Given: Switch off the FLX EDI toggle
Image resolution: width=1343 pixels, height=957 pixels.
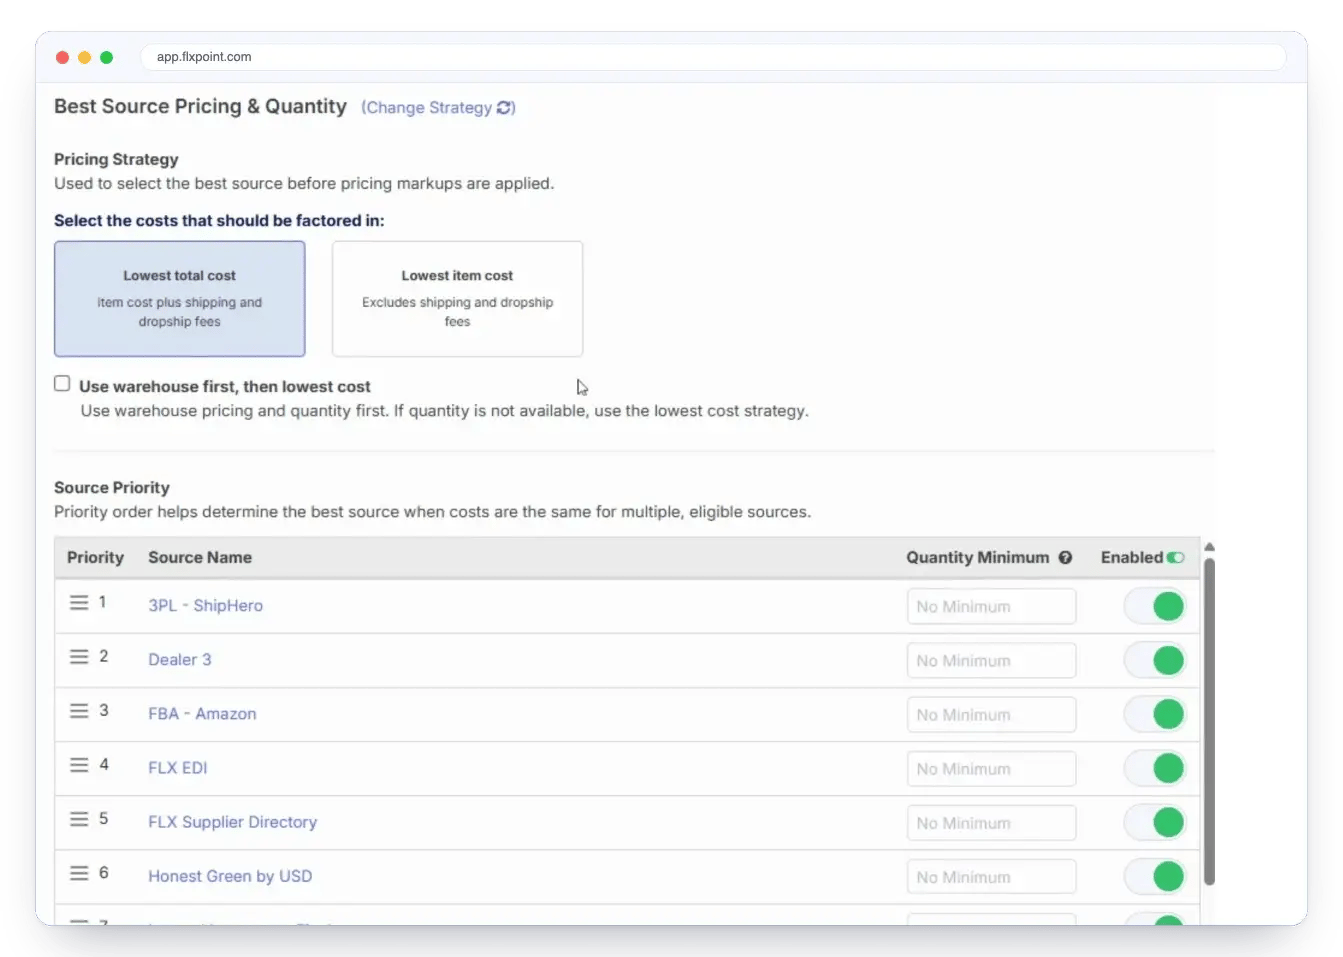Looking at the screenshot, I should click(1155, 769).
